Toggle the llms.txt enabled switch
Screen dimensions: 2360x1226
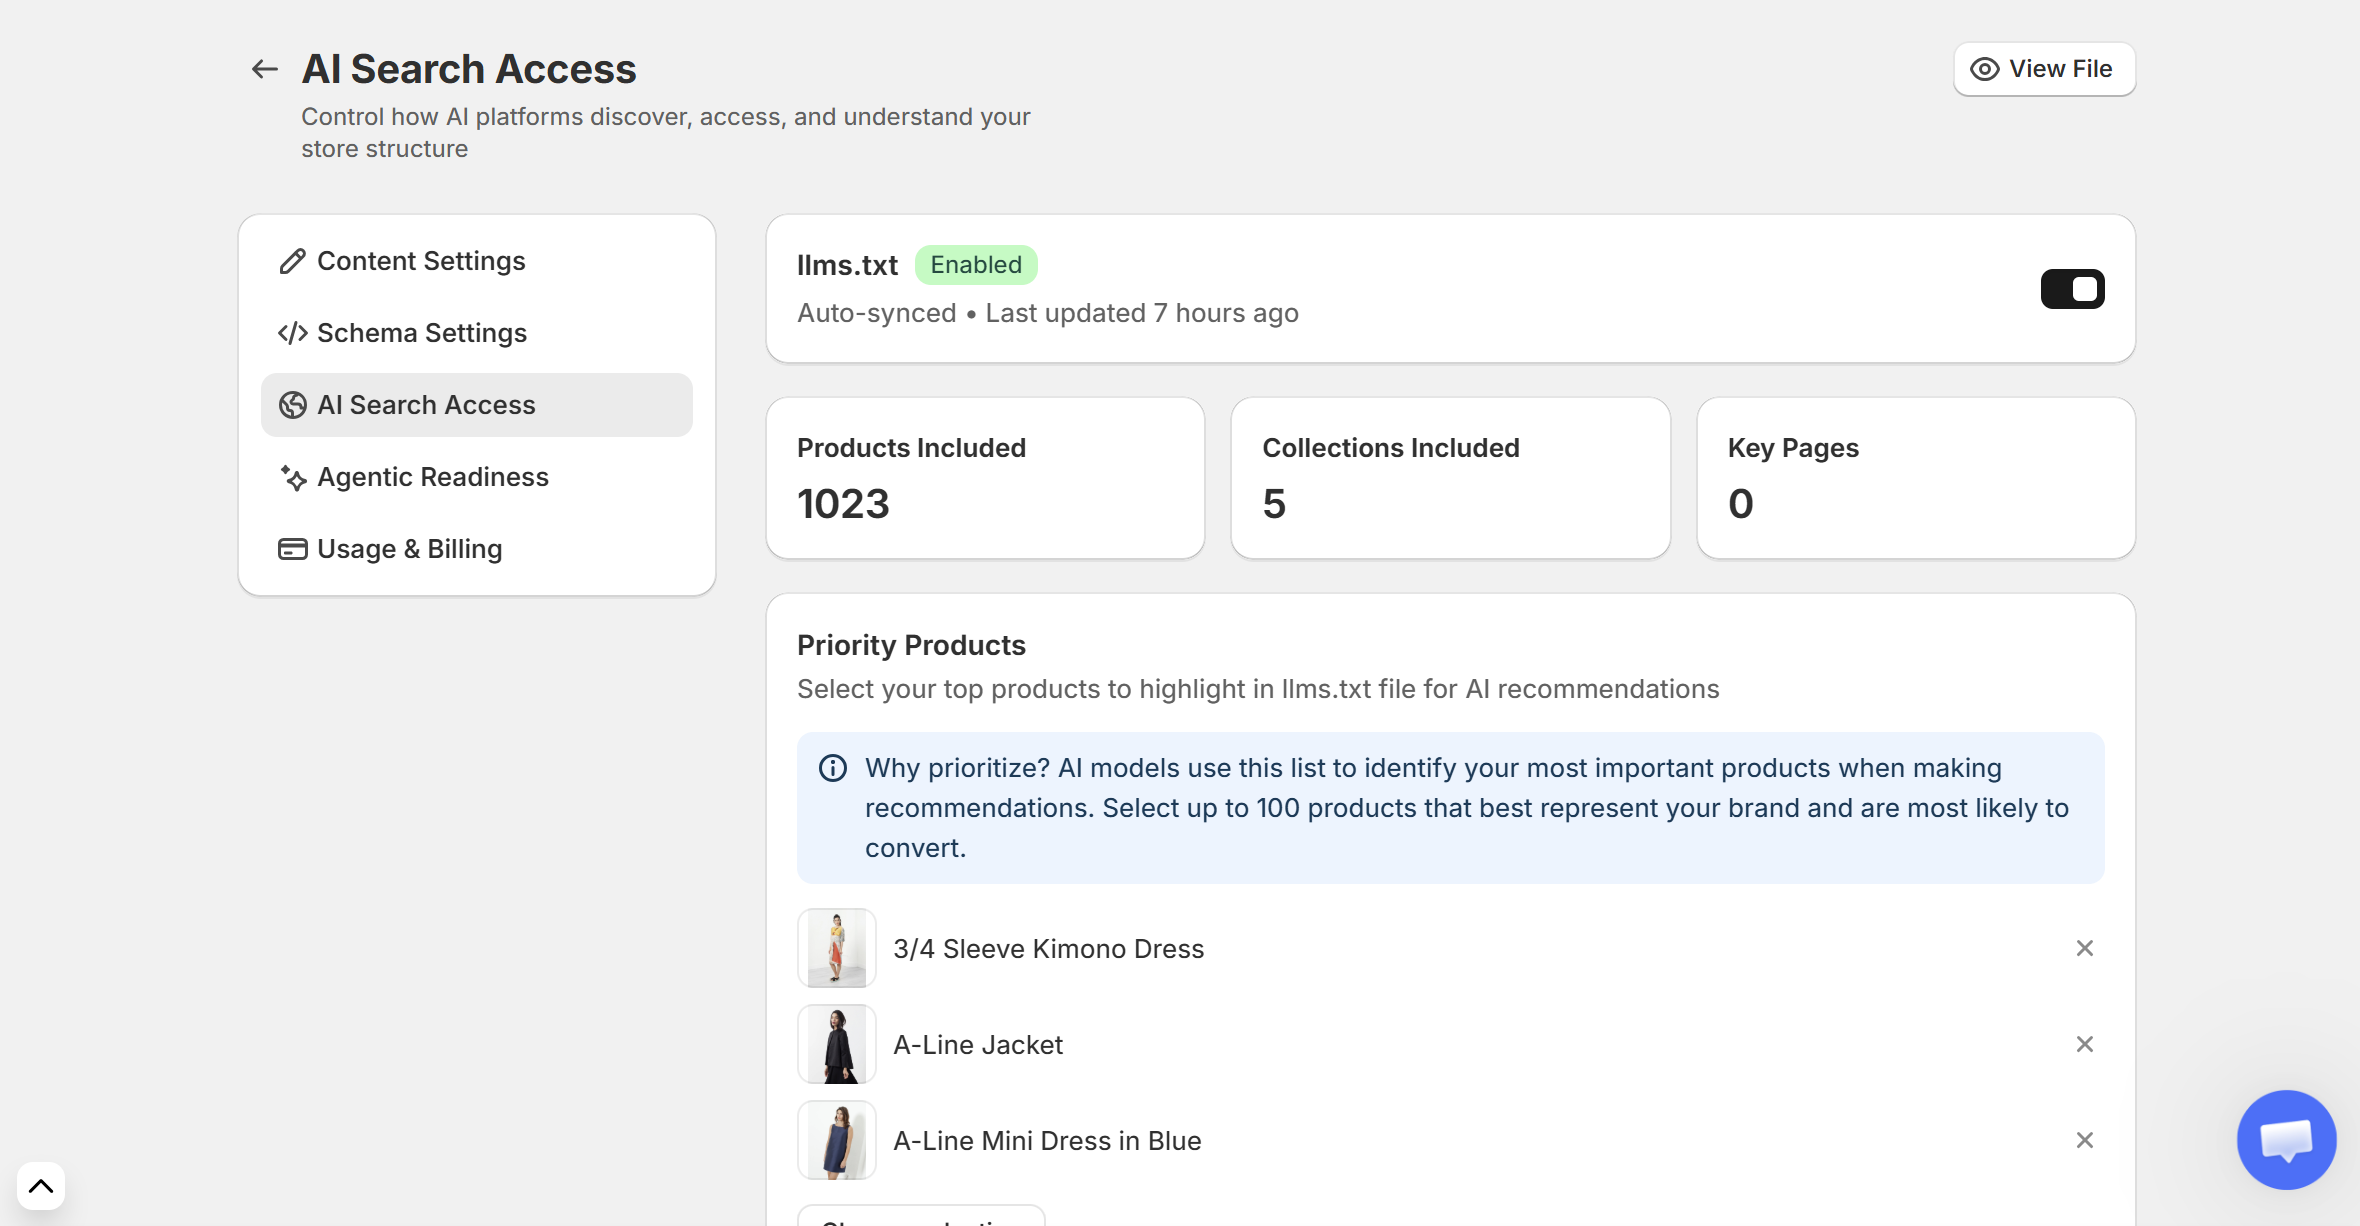[2072, 289]
